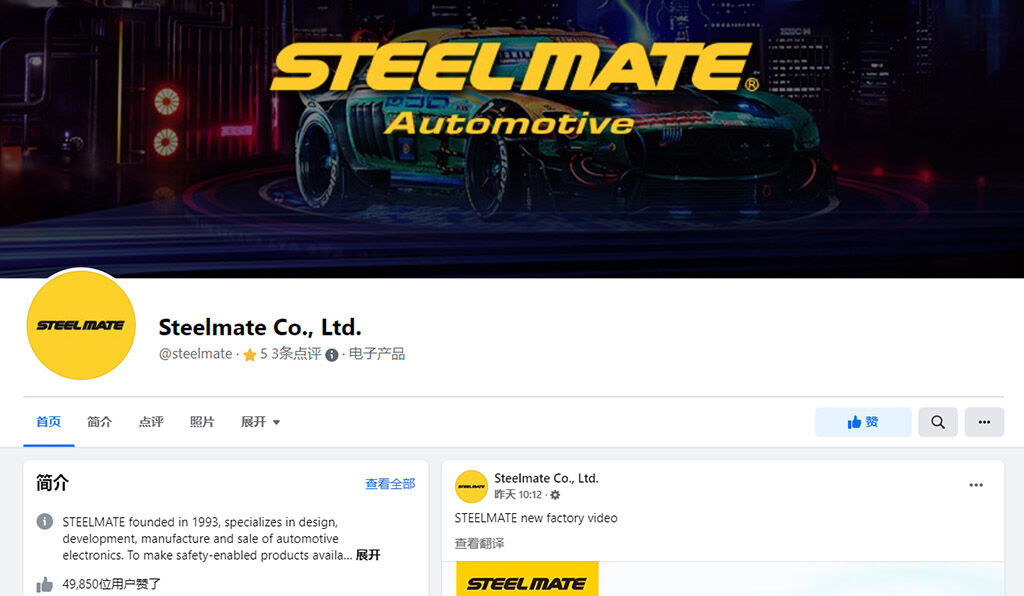
Task: Switch to the 简介 tab
Action: pyautogui.click(x=99, y=422)
